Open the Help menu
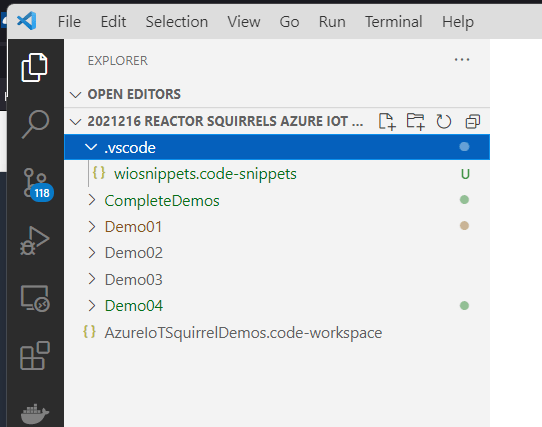This screenshot has width=542, height=427. point(458,22)
